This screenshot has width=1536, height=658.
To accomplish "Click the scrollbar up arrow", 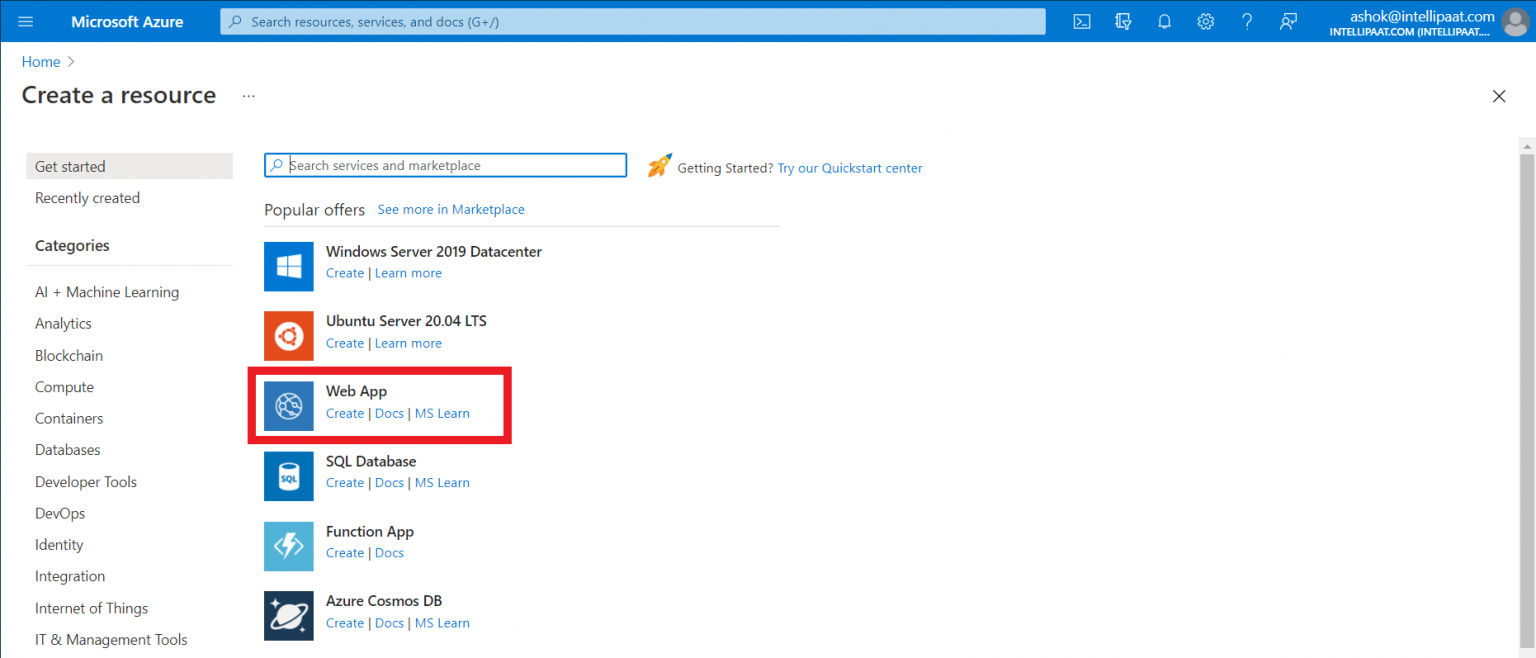I will point(1526,146).
